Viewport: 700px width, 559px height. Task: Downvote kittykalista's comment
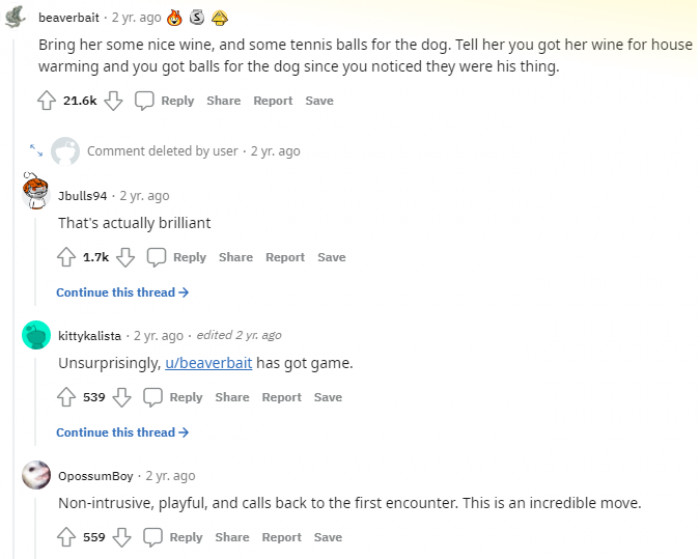(122, 397)
